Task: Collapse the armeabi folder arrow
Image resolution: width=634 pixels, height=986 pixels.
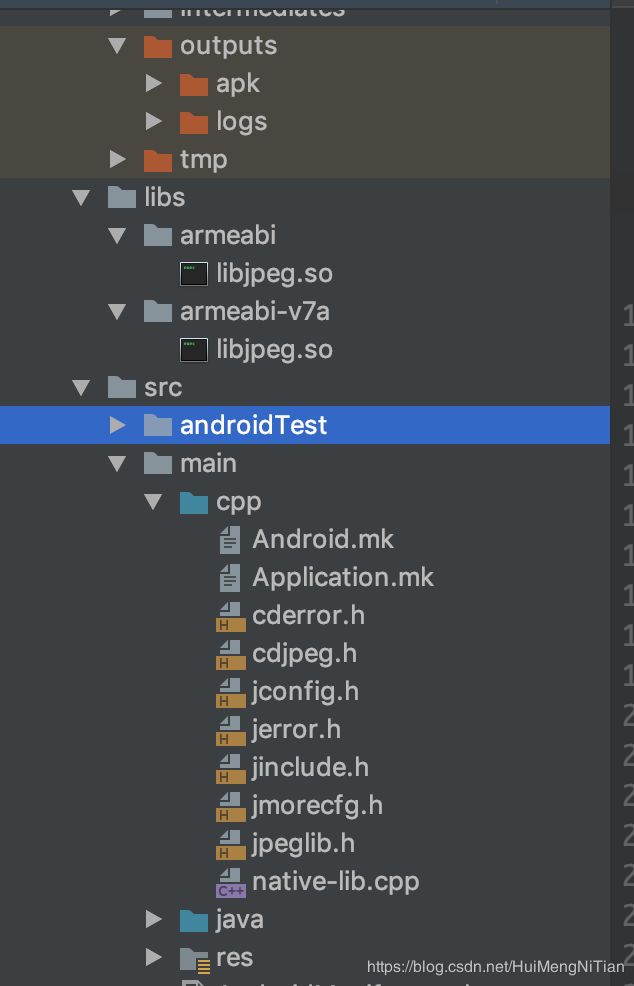Action: tap(117, 236)
